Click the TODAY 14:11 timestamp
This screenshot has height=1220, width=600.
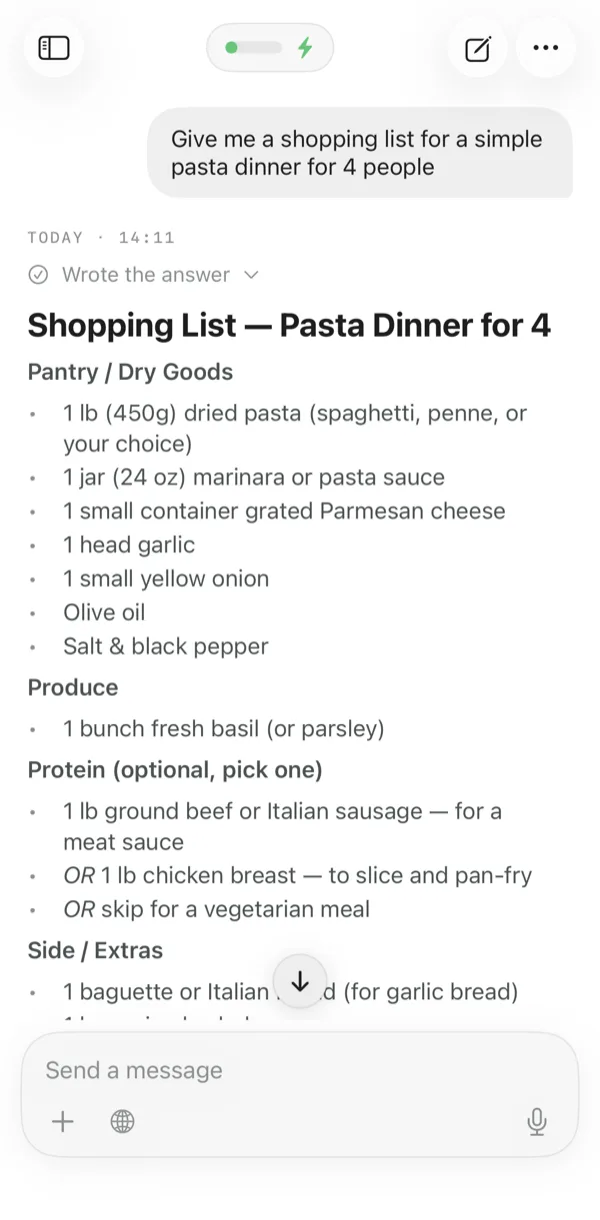(x=101, y=237)
